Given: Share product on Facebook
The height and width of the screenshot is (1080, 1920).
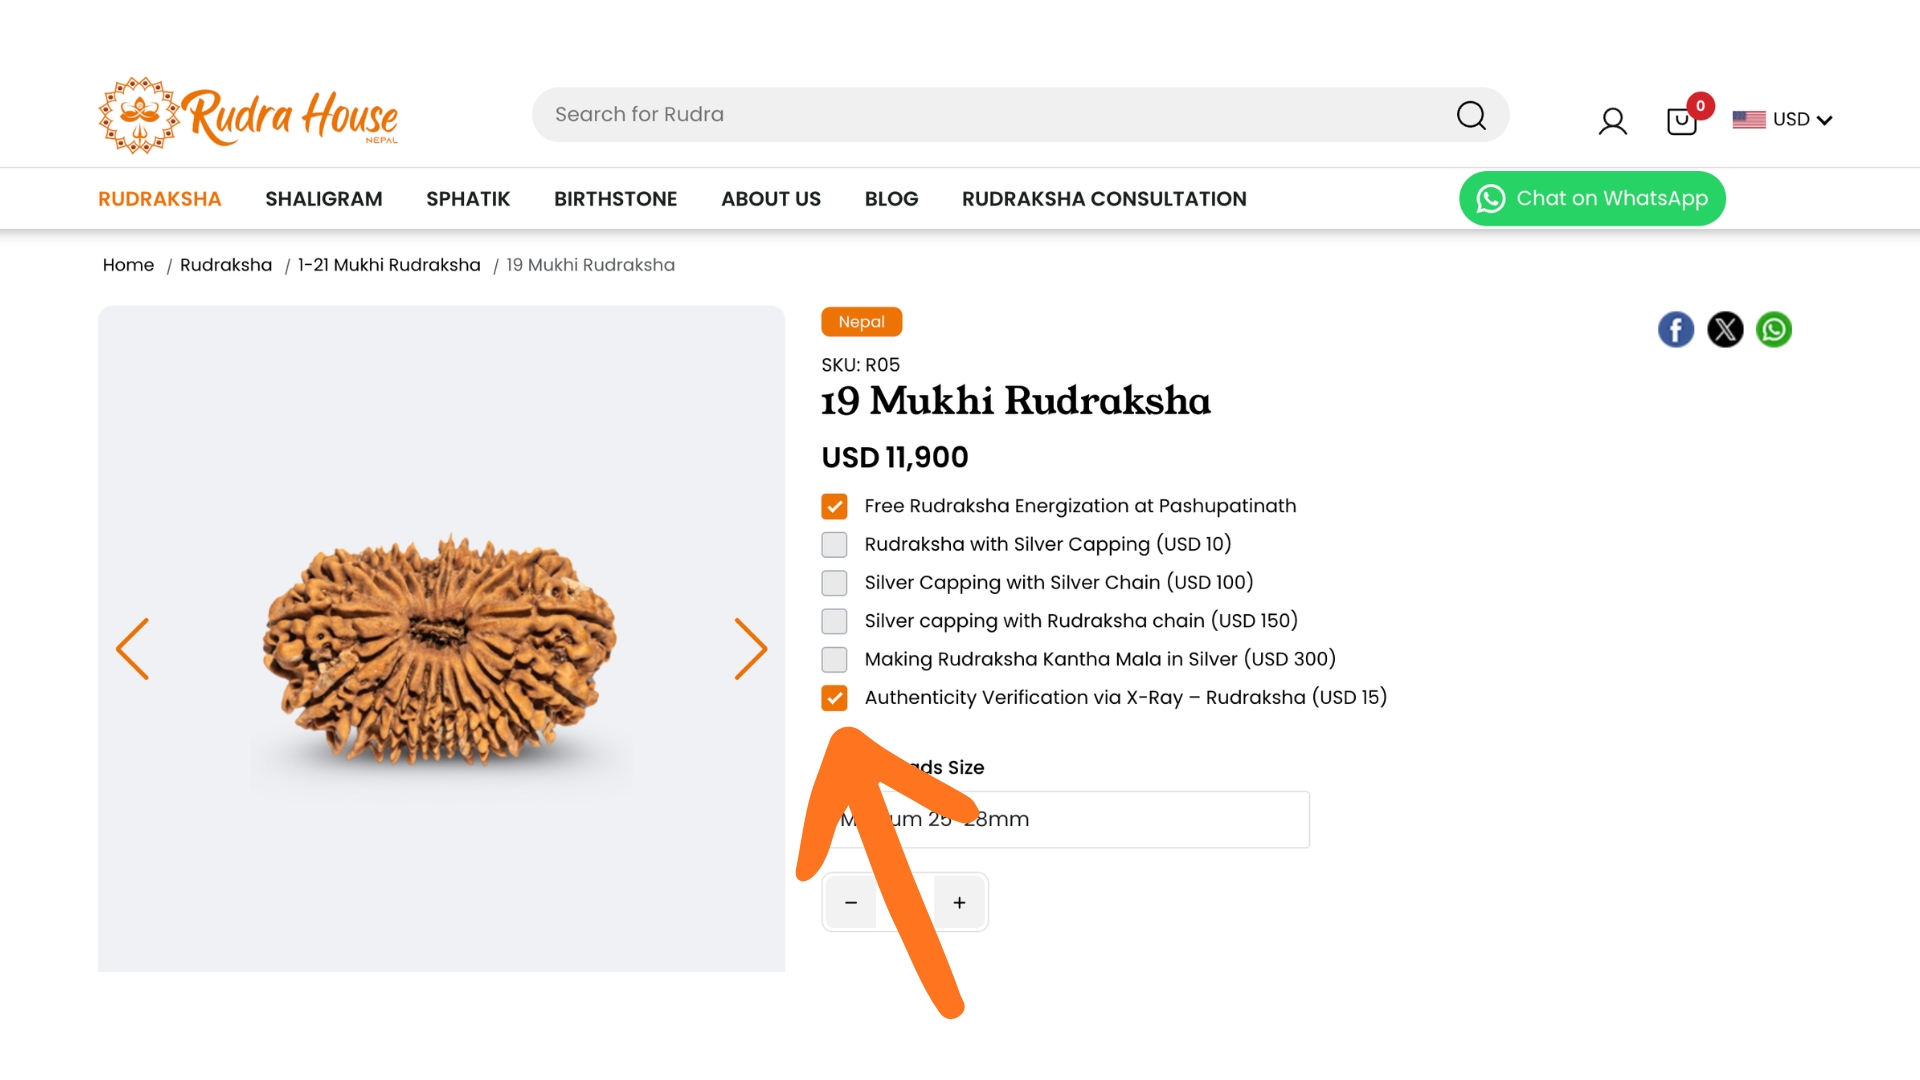Looking at the screenshot, I should [1676, 329].
